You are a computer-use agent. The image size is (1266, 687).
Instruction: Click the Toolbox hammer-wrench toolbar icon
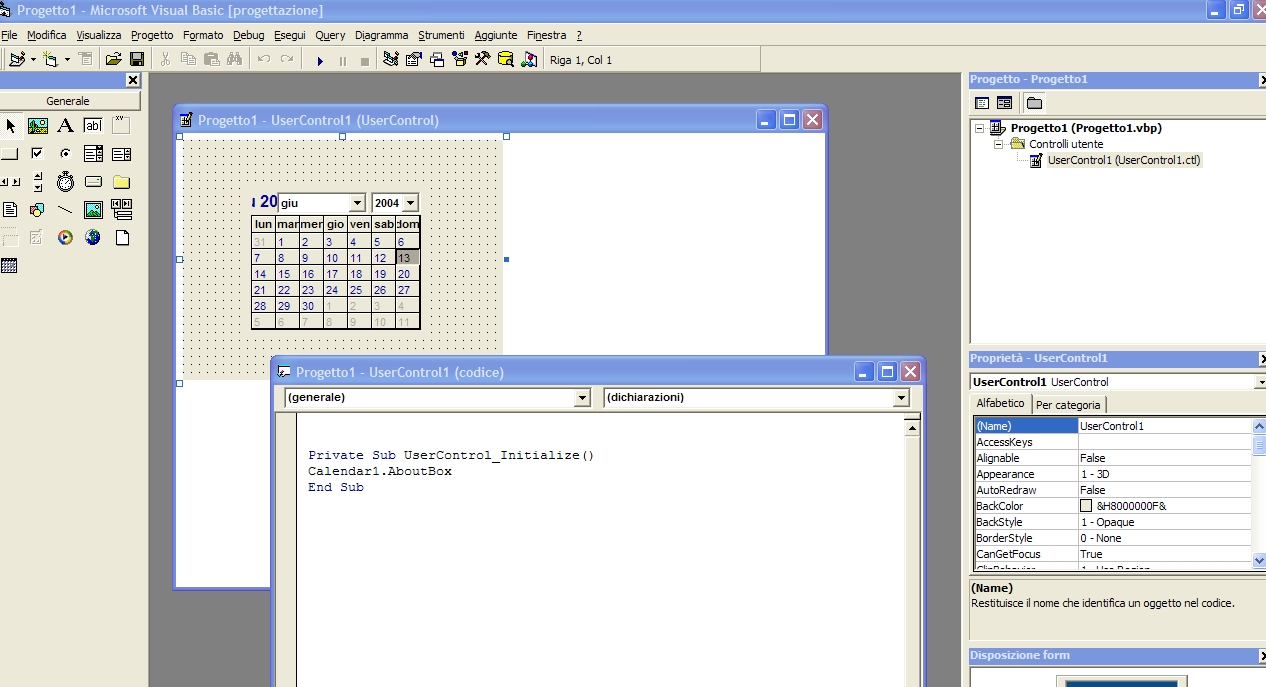pyautogui.click(x=483, y=60)
